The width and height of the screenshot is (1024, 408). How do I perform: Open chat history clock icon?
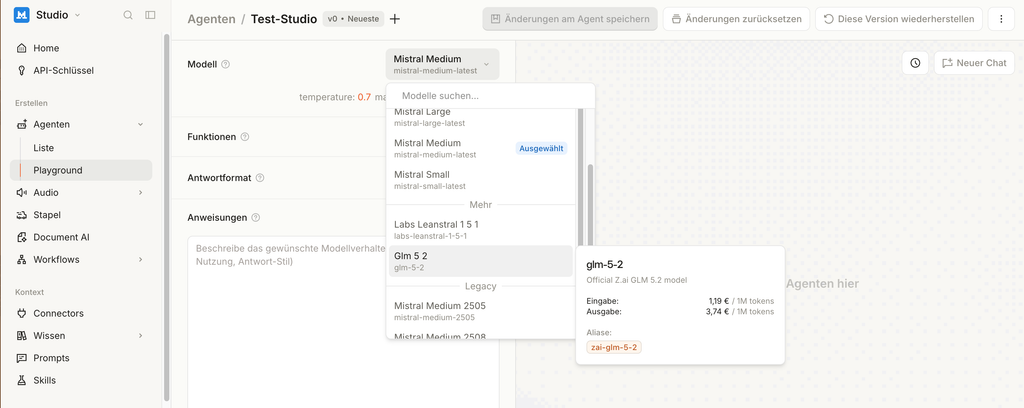(916, 63)
